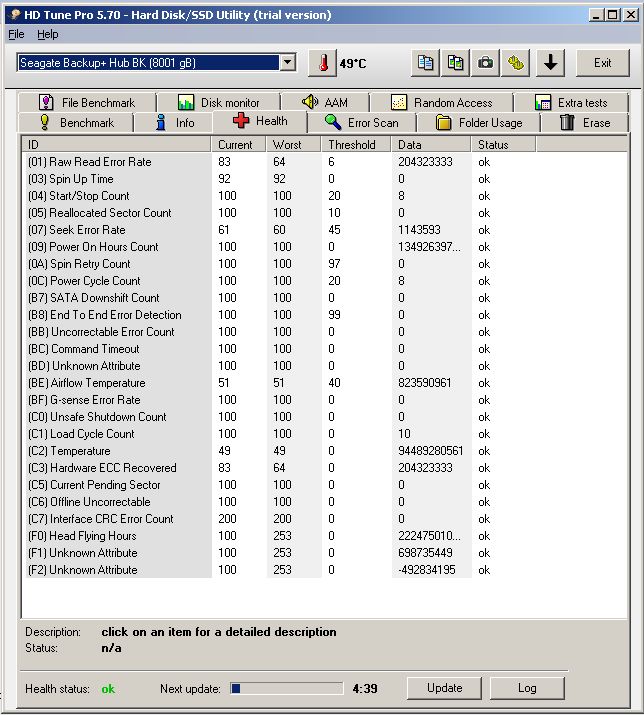Image resolution: width=644 pixels, height=715 pixels.
Task: Click the black down-arrow toolbar icon
Action: pyautogui.click(x=551, y=63)
